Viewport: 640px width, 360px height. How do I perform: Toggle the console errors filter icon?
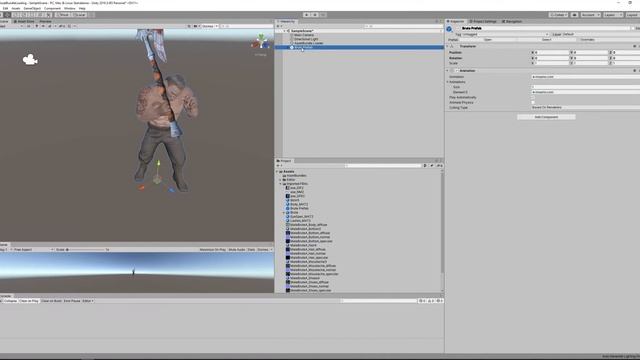439,301
